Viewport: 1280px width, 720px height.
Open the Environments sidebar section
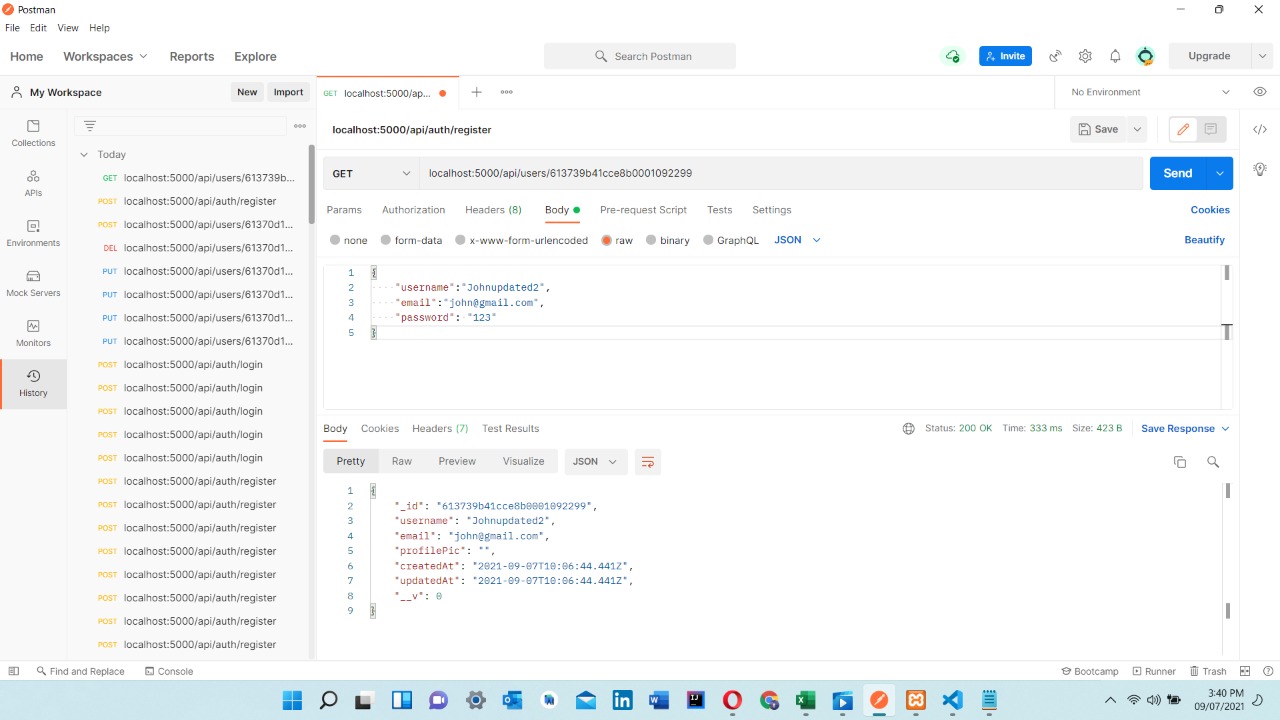point(33,233)
